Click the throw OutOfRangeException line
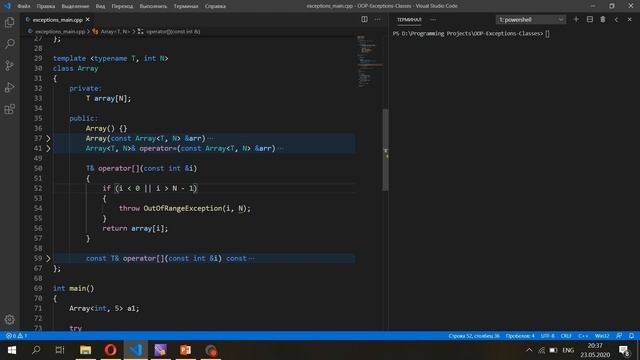The image size is (640, 360). point(184,208)
